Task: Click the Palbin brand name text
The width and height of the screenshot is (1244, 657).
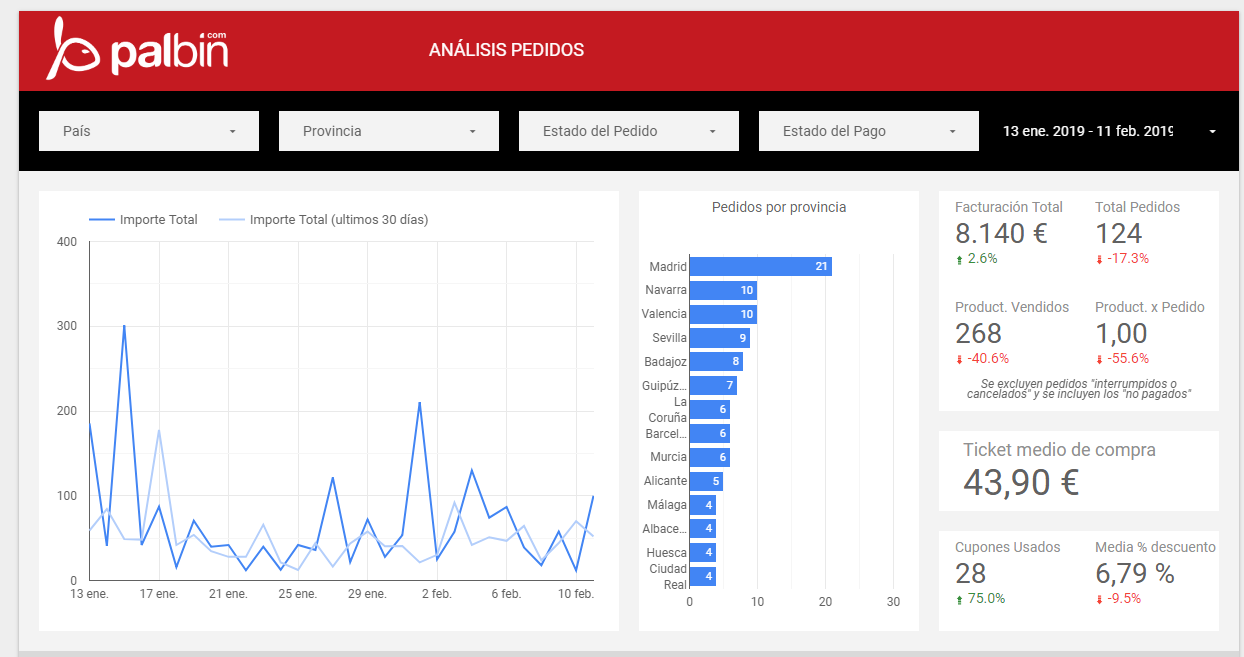Action: (x=168, y=55)
